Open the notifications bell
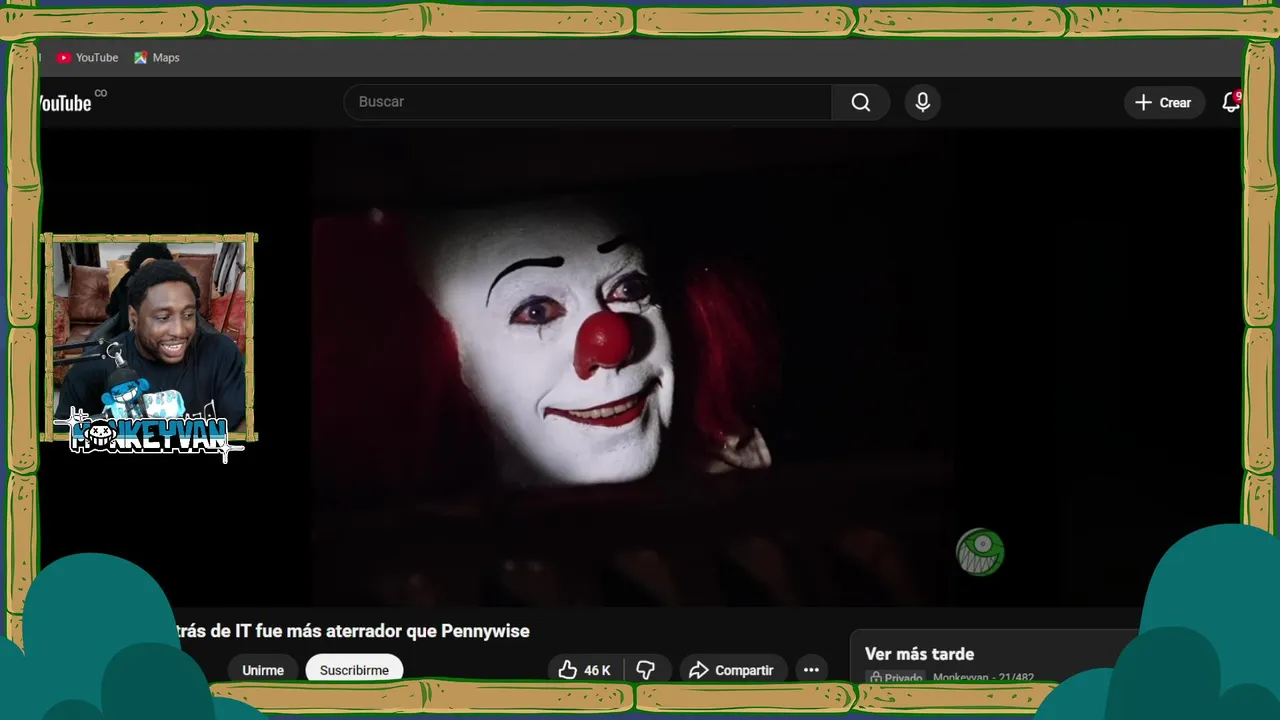Screen dimensions: 1280x720 (x=1230, y=102)
